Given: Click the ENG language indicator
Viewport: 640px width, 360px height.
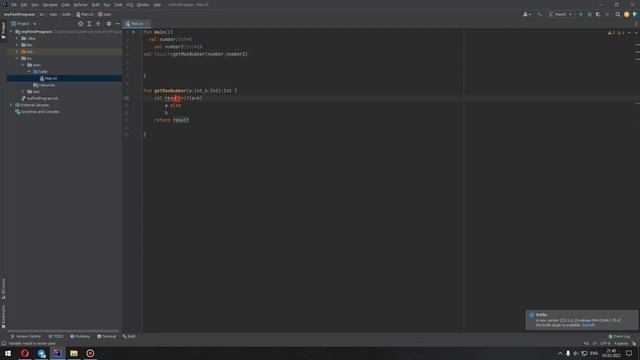Looking at the screenshot, I should point(594,353).
